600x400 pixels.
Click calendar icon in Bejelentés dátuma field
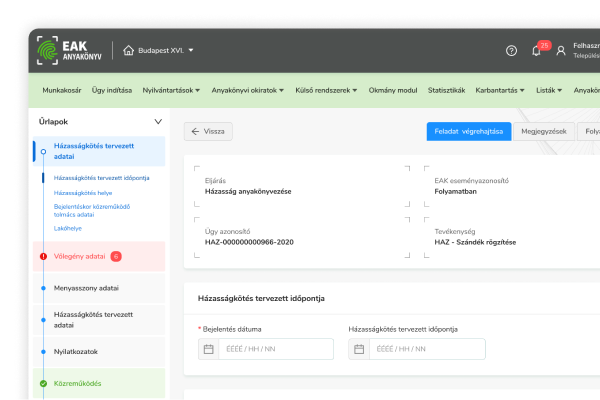pyautogui.click(x=209, y=349)
